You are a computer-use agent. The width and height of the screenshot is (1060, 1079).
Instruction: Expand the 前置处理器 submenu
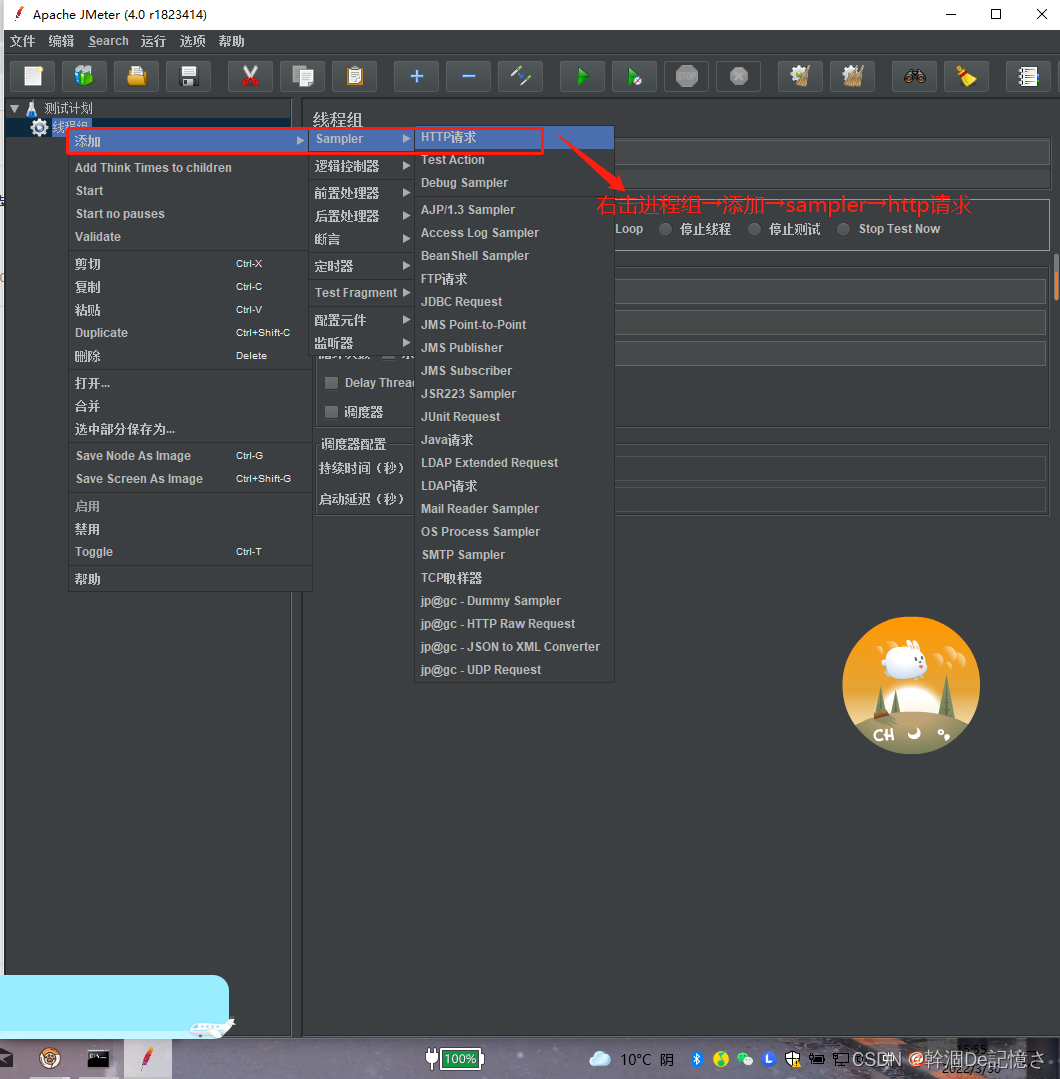(362, 193)
